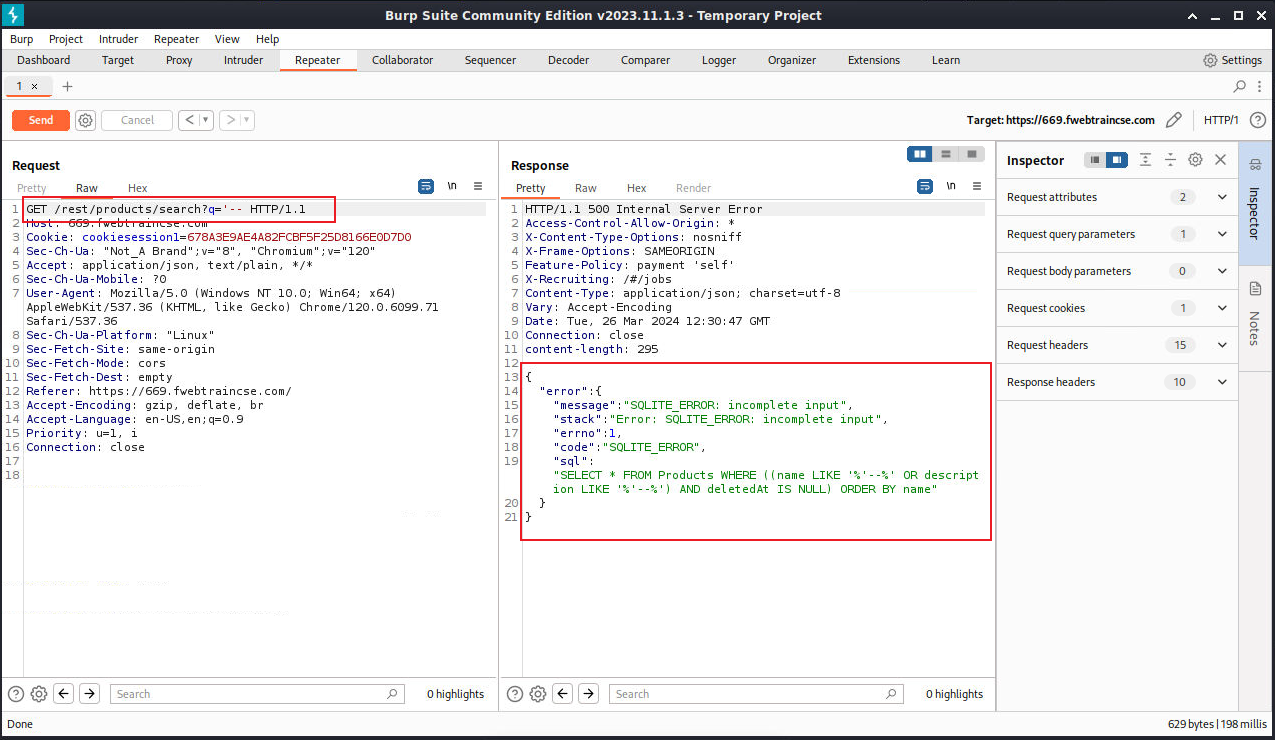Go to next request search match
This screenshot has width=1275, height=740.
[89, 694]
